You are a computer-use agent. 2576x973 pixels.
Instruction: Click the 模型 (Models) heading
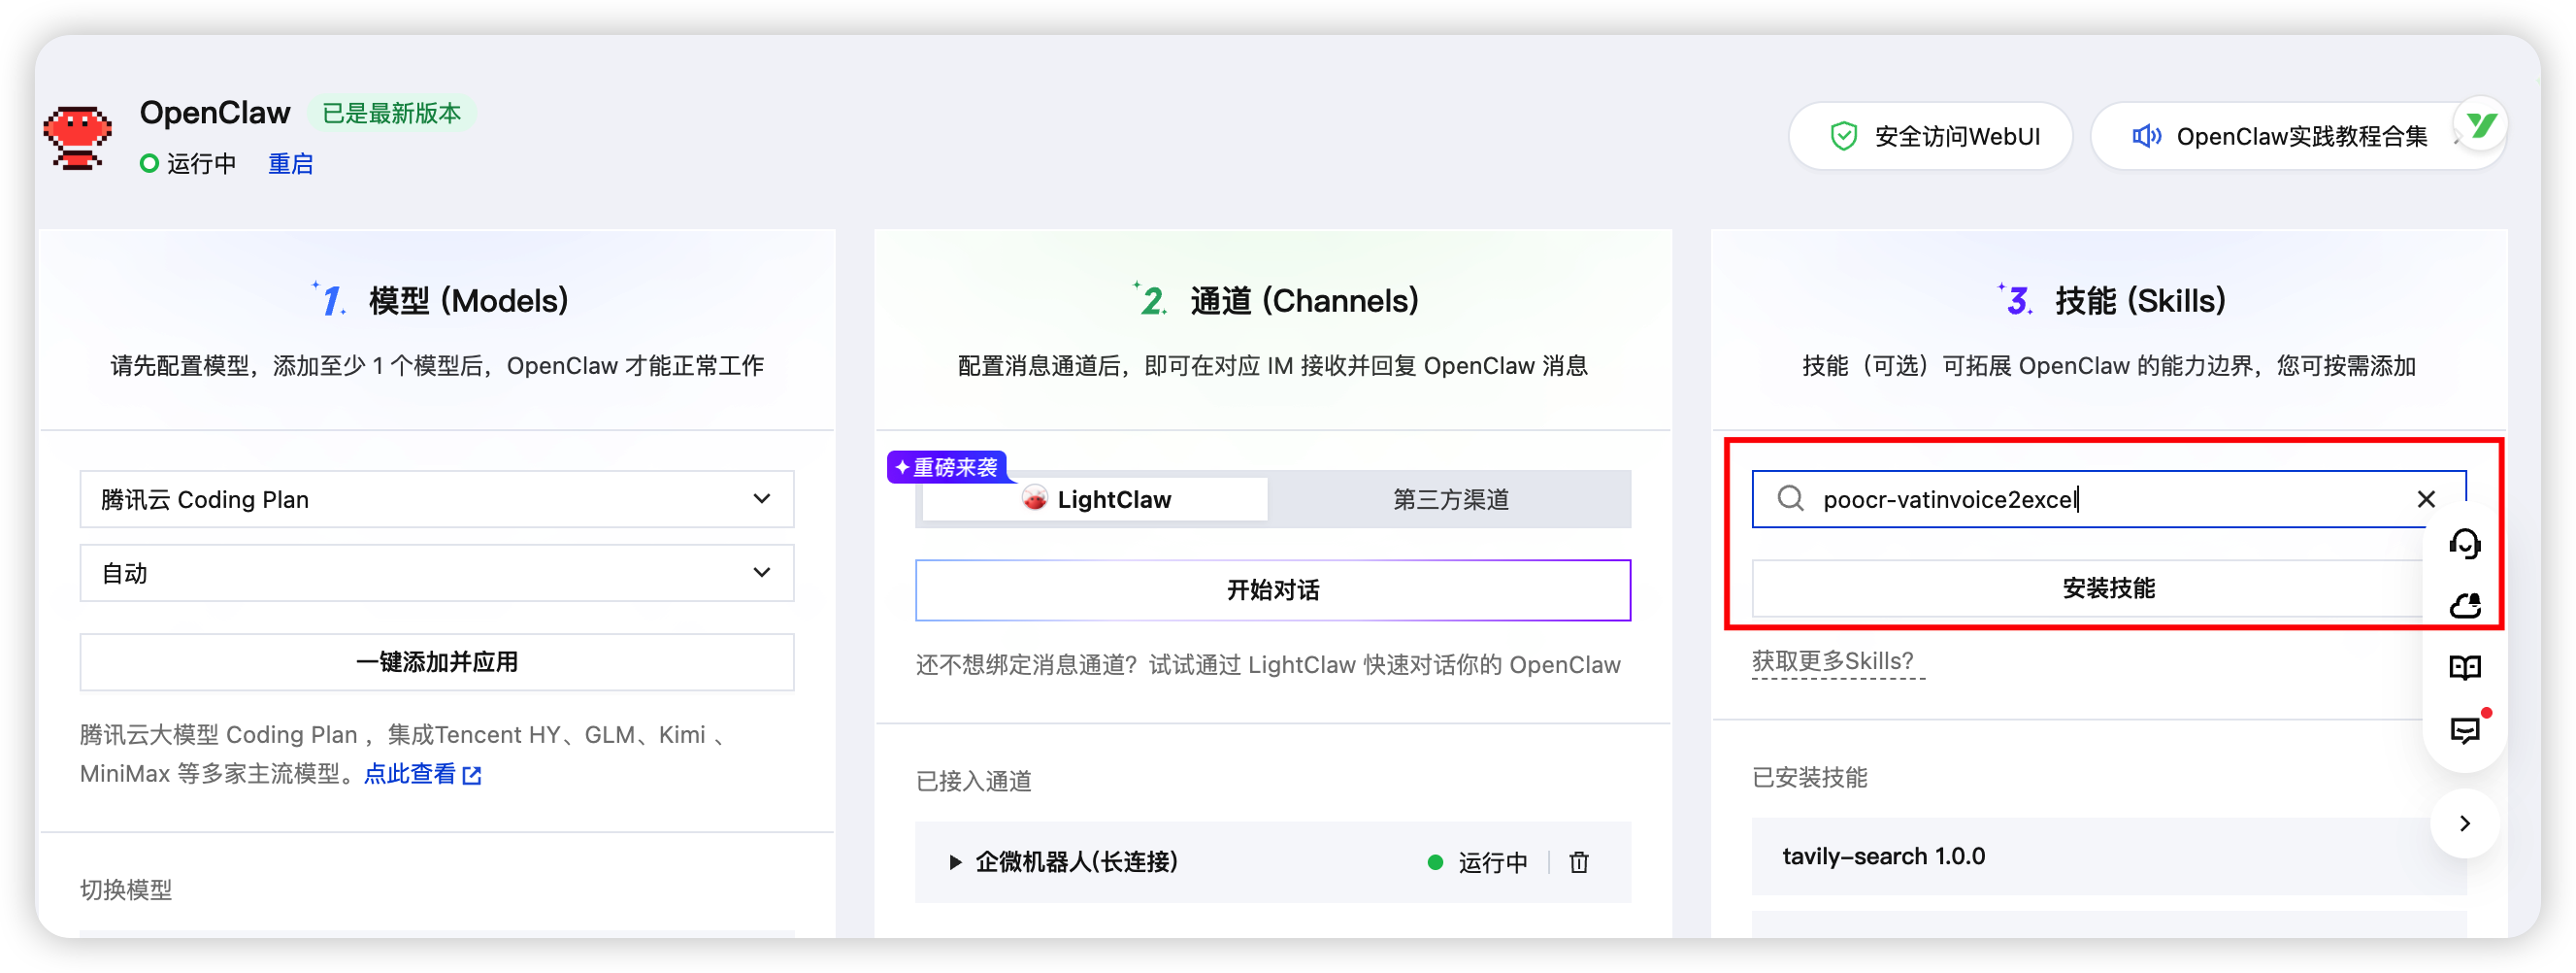[x=468, y=300]
